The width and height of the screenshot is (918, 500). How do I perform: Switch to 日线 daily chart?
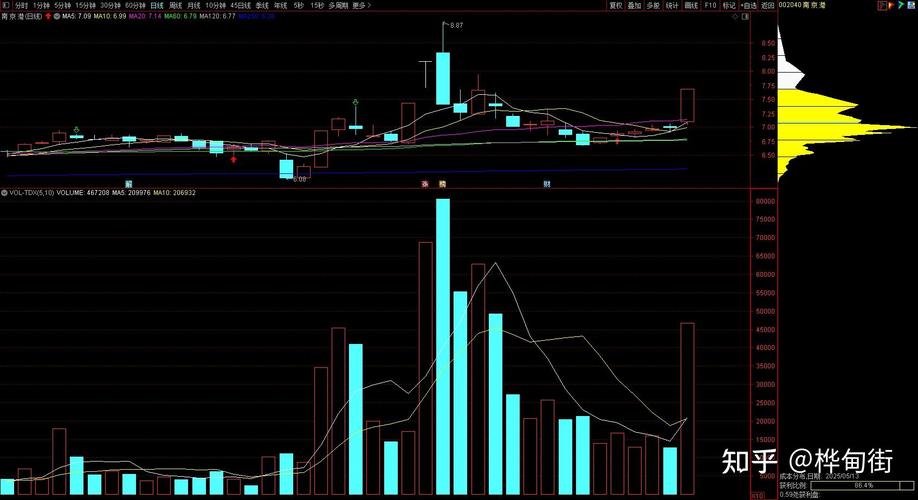pos(157,5)
